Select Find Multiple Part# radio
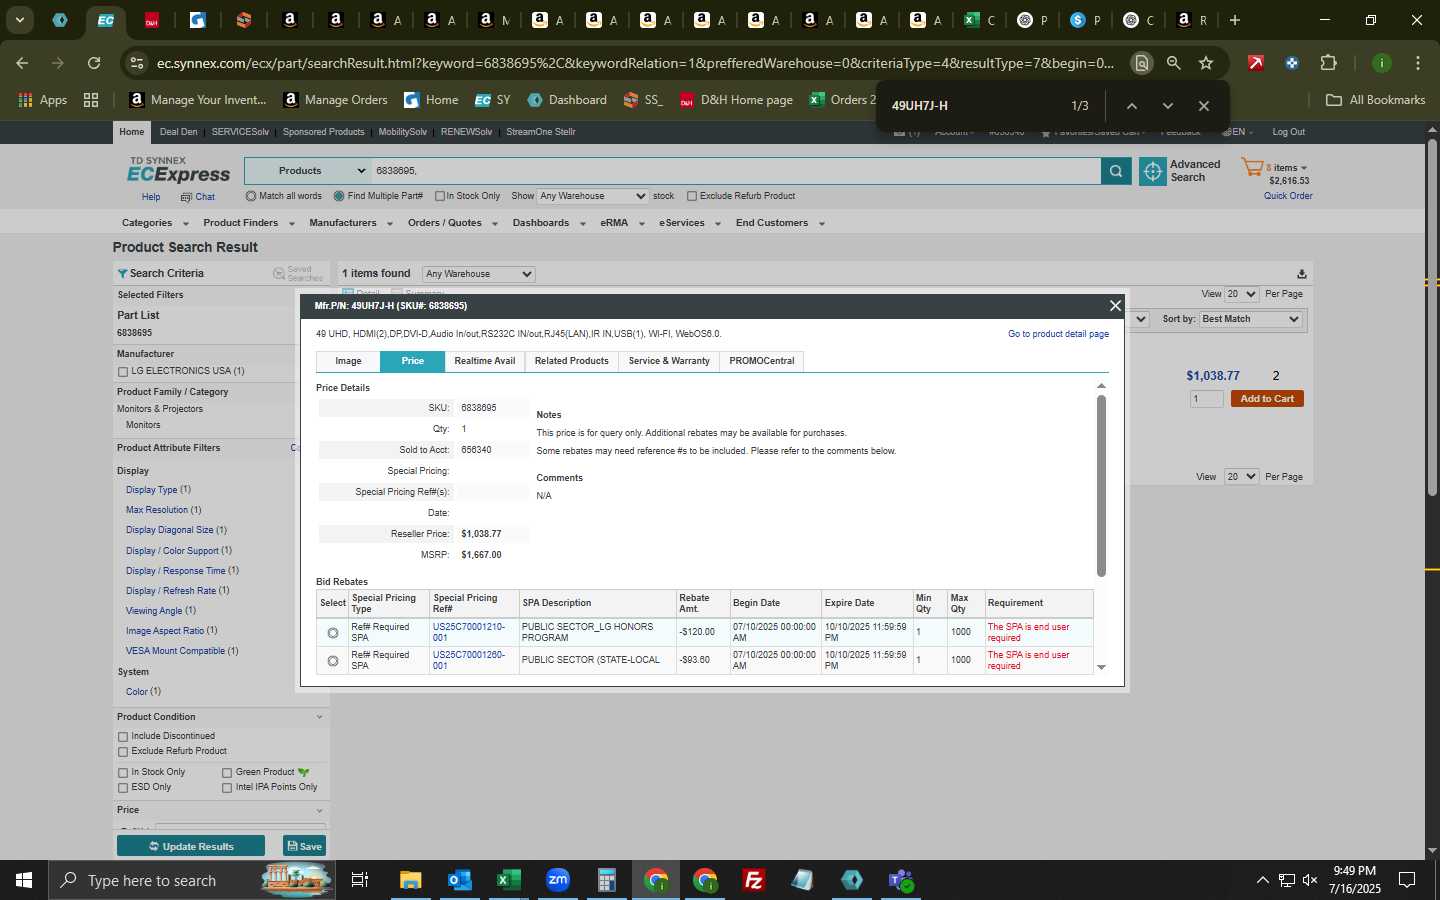This screenshot has height=900, width=1440. [x=339, y=196]
